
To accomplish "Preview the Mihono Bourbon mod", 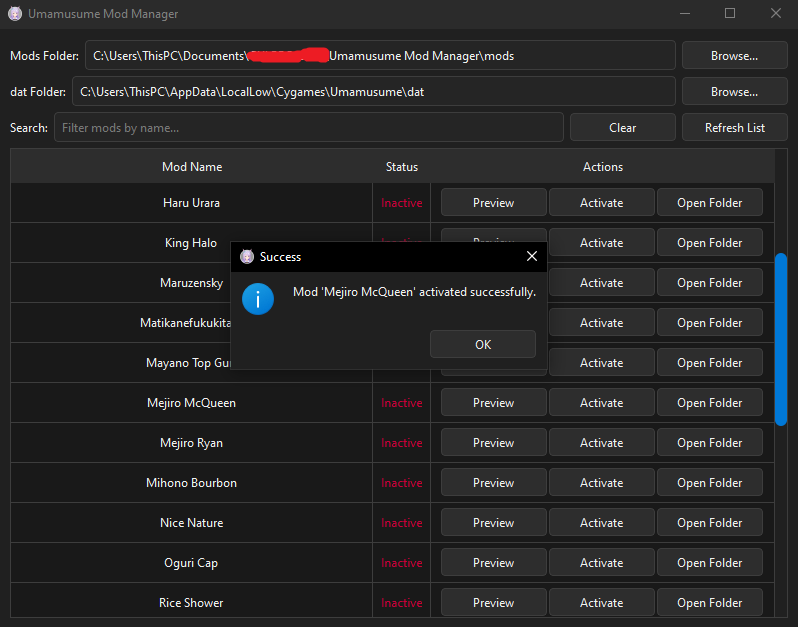I will click(494, 482).
